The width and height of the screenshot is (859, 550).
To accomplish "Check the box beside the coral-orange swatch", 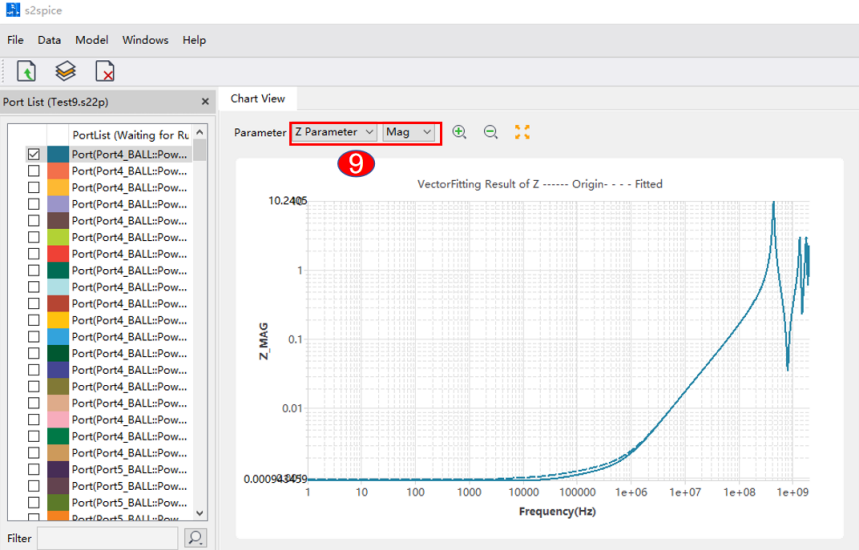I will pyautogui.click(x=34, y=171).
